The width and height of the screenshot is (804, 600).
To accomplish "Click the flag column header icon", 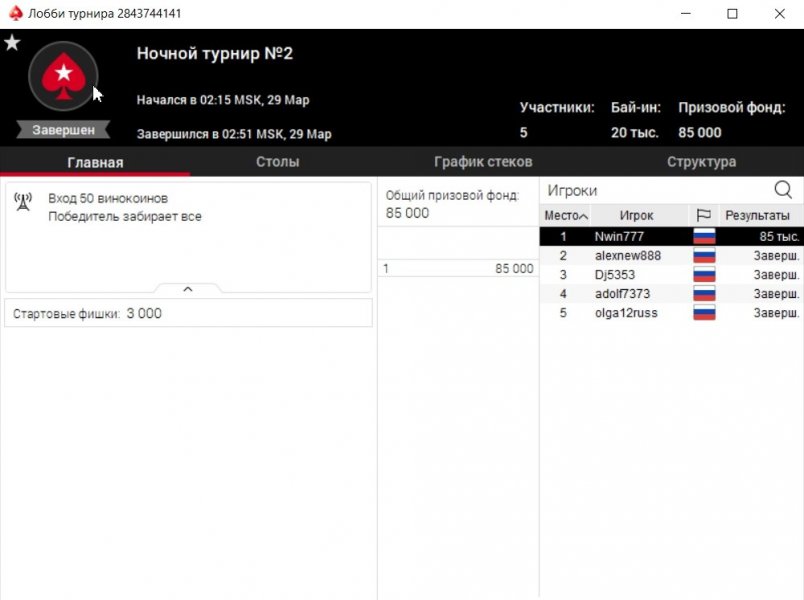I will 704,215.
